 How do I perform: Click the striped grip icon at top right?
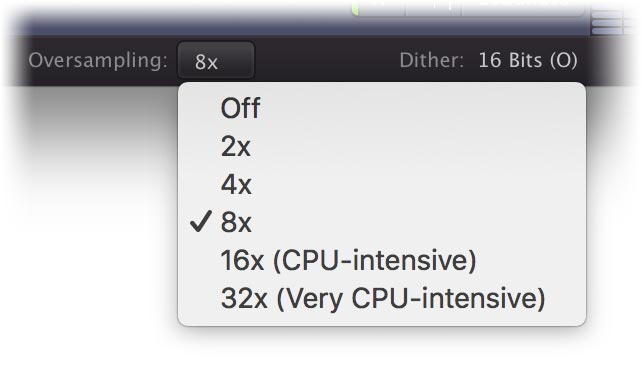click(612, 21)
